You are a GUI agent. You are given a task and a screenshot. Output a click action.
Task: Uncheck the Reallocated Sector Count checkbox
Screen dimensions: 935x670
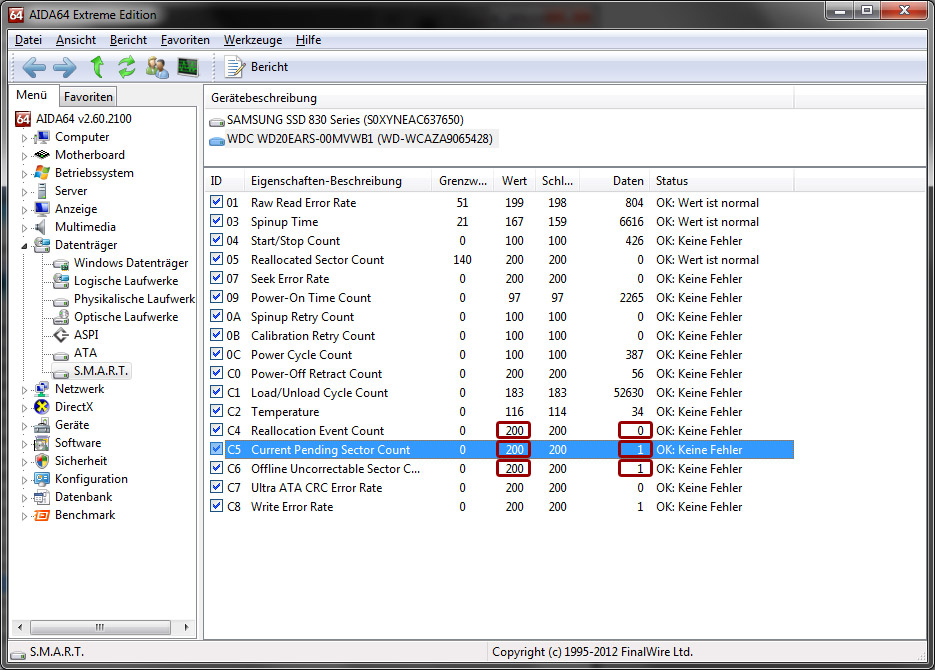coord(216,259)
